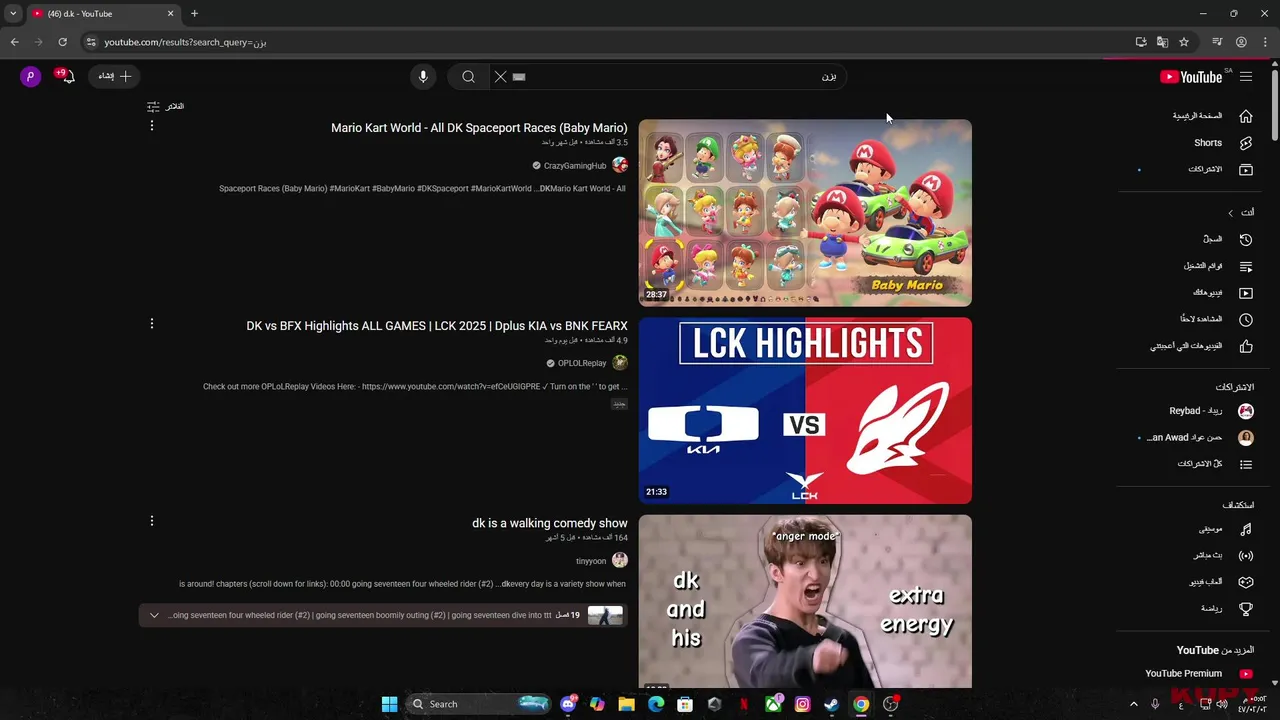Open watch History icon in sidebar

pyautogui.click(x=1246, y=240)
